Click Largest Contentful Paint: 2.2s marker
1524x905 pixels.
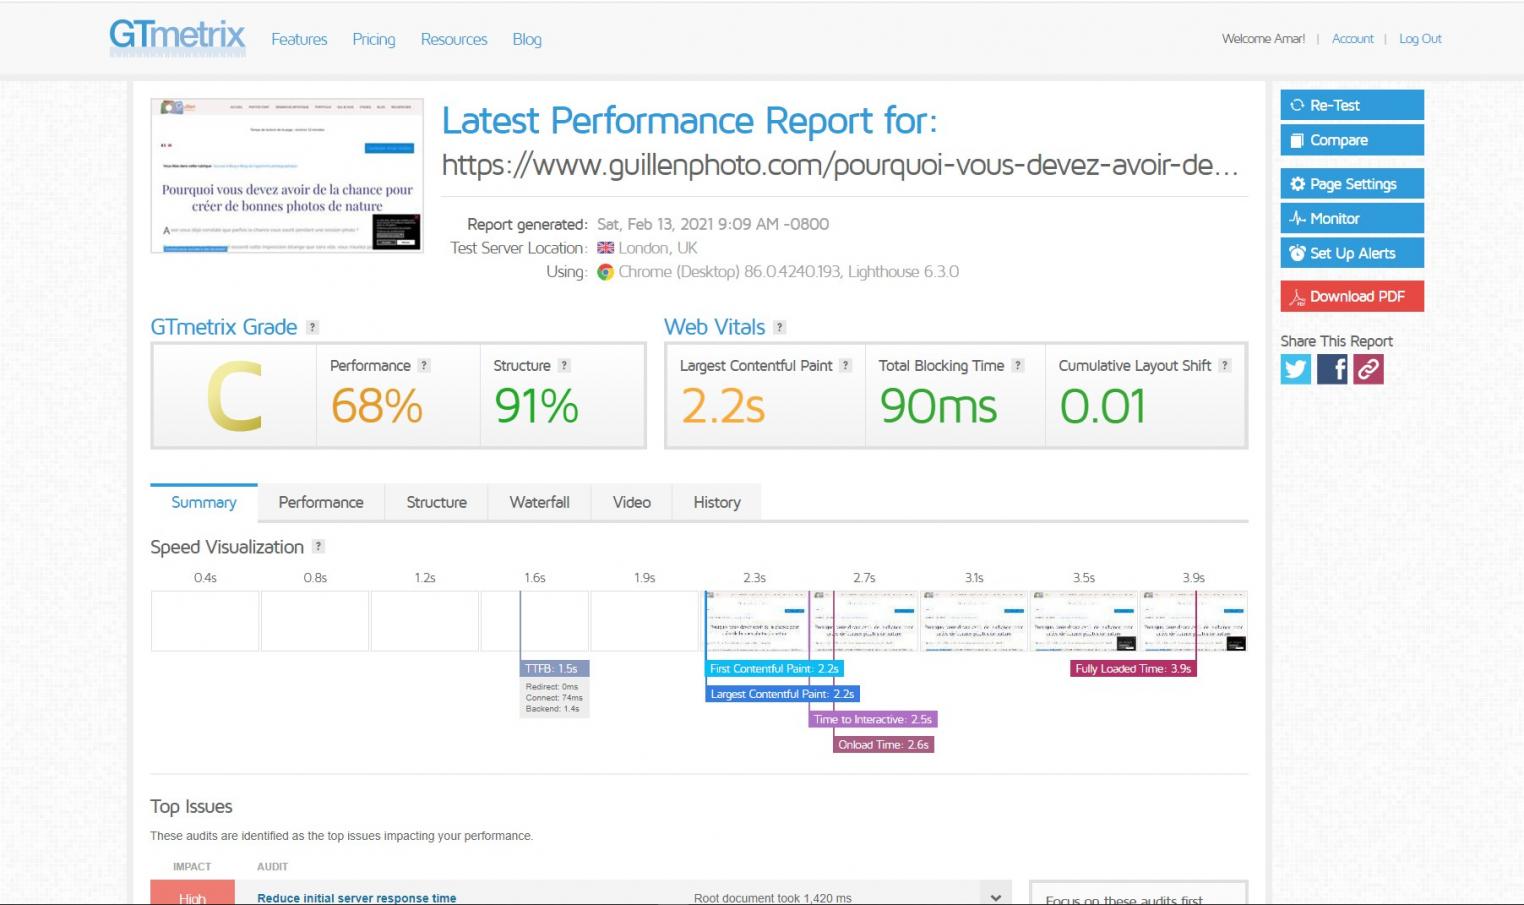[782, 694]
